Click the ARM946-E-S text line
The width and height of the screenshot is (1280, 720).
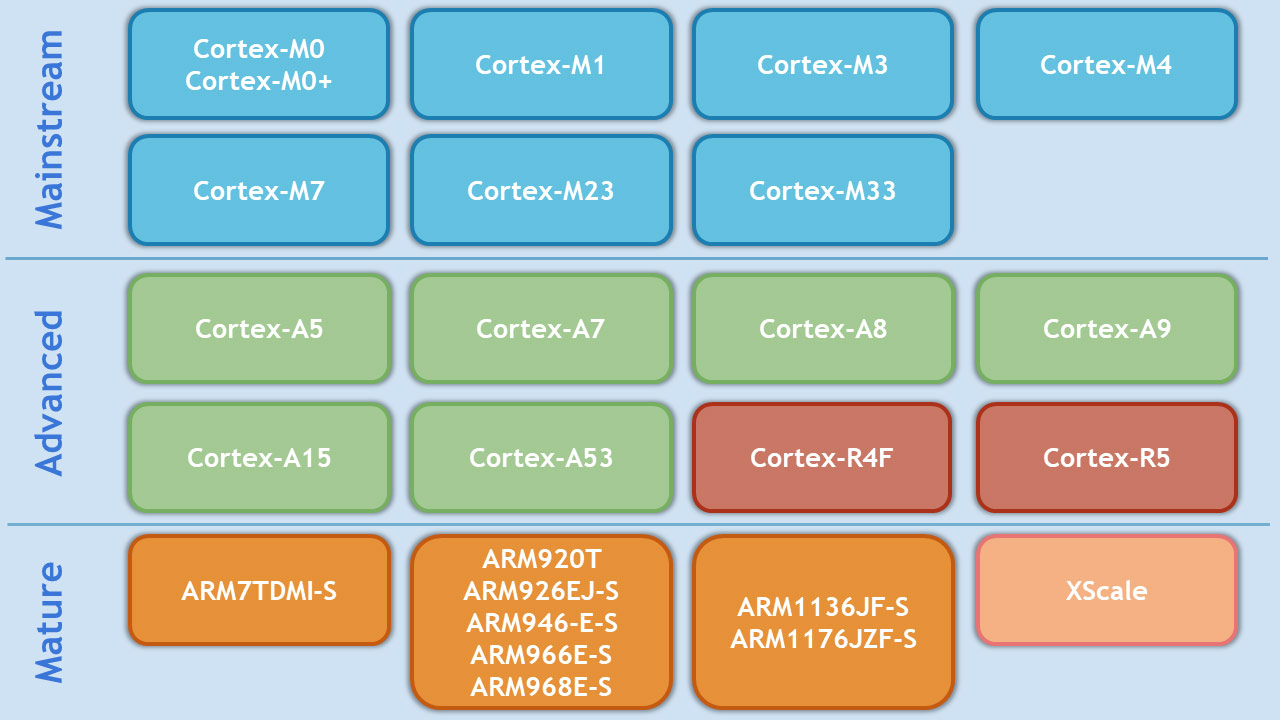click(542, 623)
